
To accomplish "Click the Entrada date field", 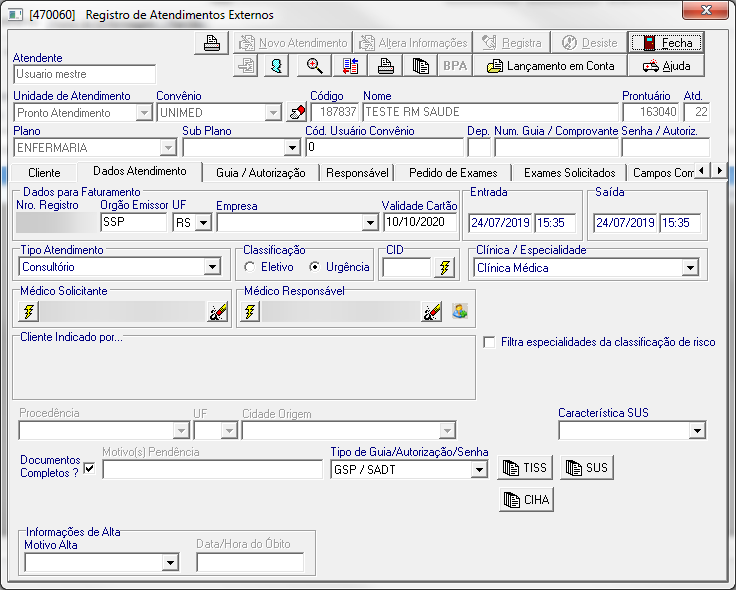I will (500, 222).
